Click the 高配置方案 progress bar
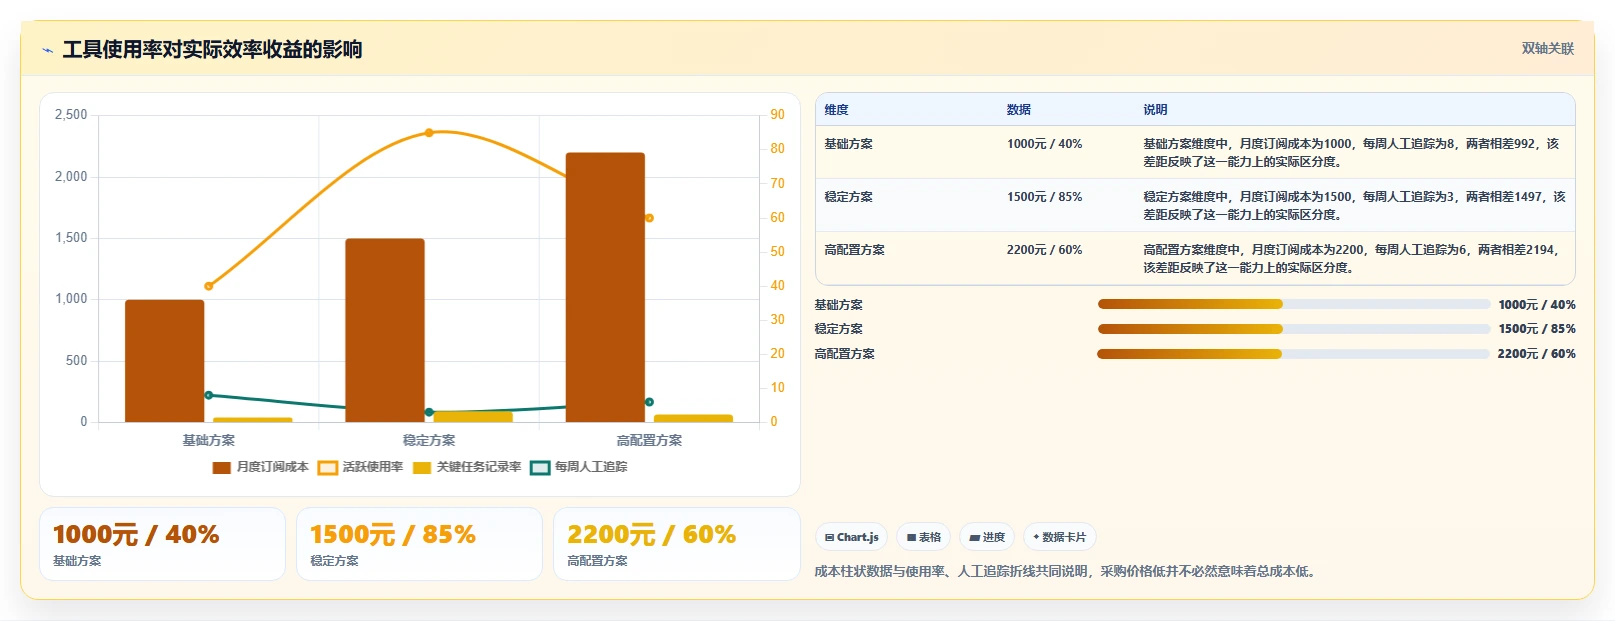Image resolution: width=1615 pixels, height=621 pixels. pyautogui.click(x=1294, y=354)
